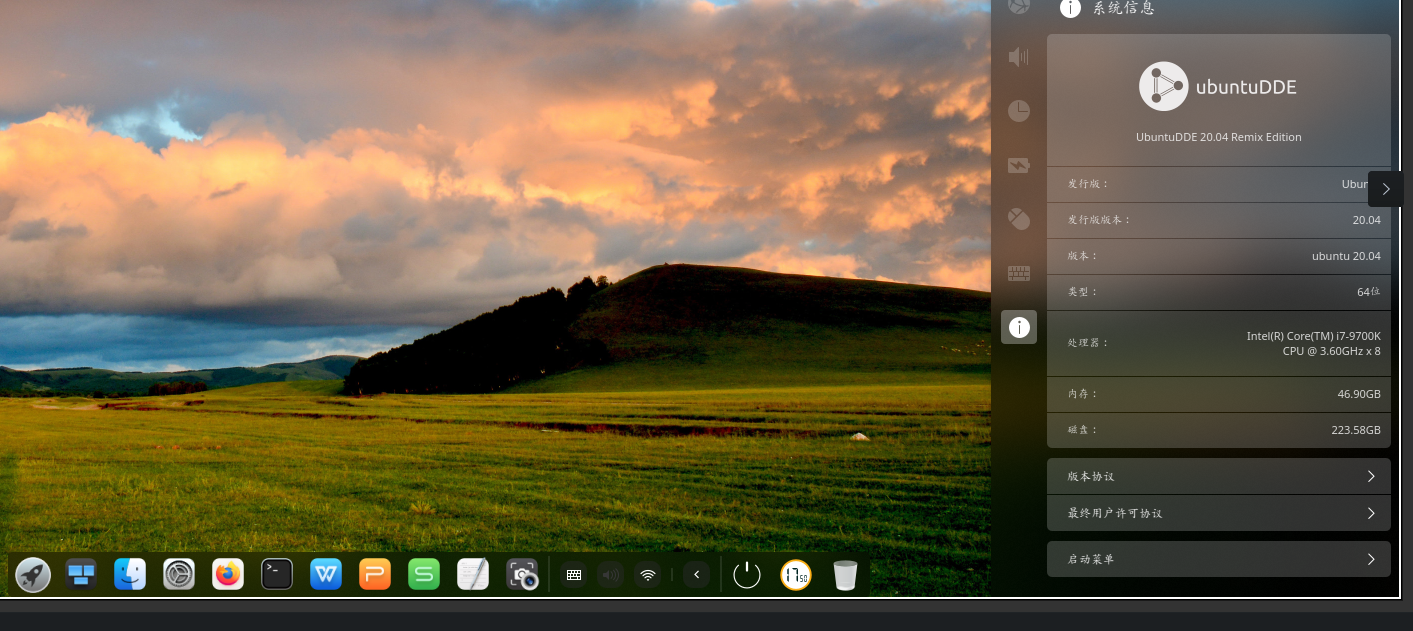Open the Launcher rocket icon in dock
This screenshot has height=631, width=1413.
33,575
